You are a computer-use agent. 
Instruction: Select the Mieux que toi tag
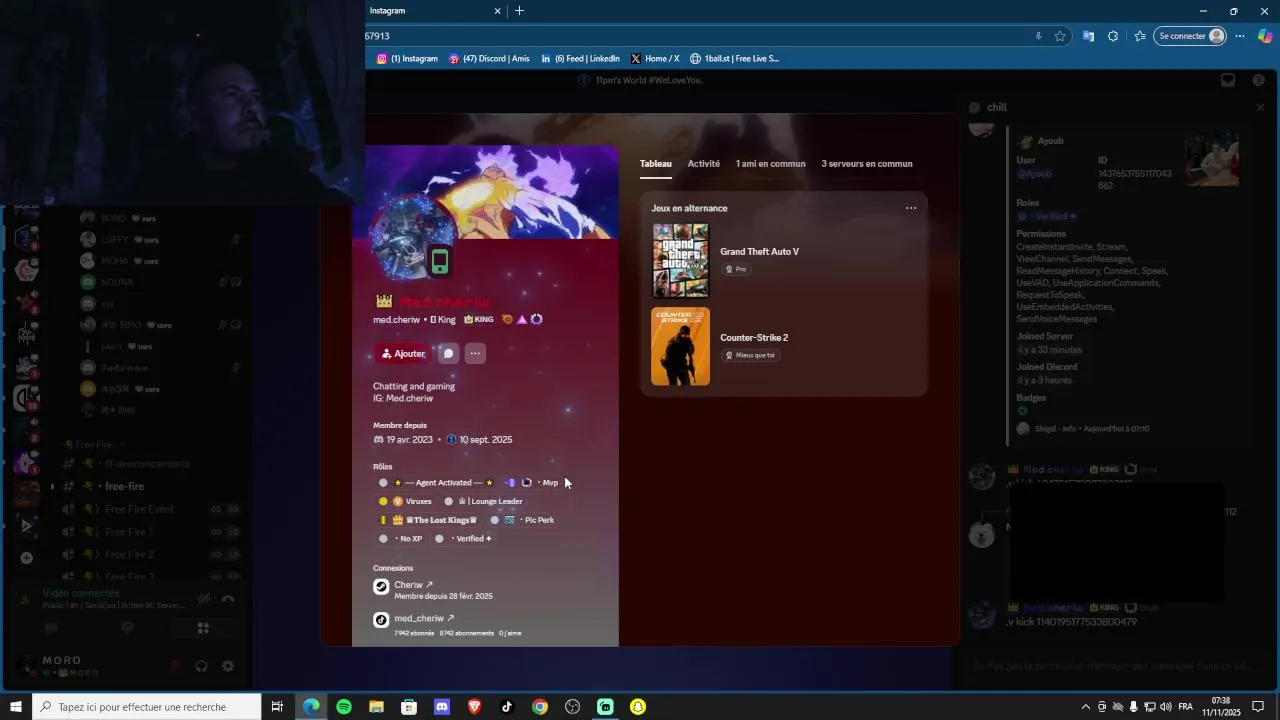(750, 355)
